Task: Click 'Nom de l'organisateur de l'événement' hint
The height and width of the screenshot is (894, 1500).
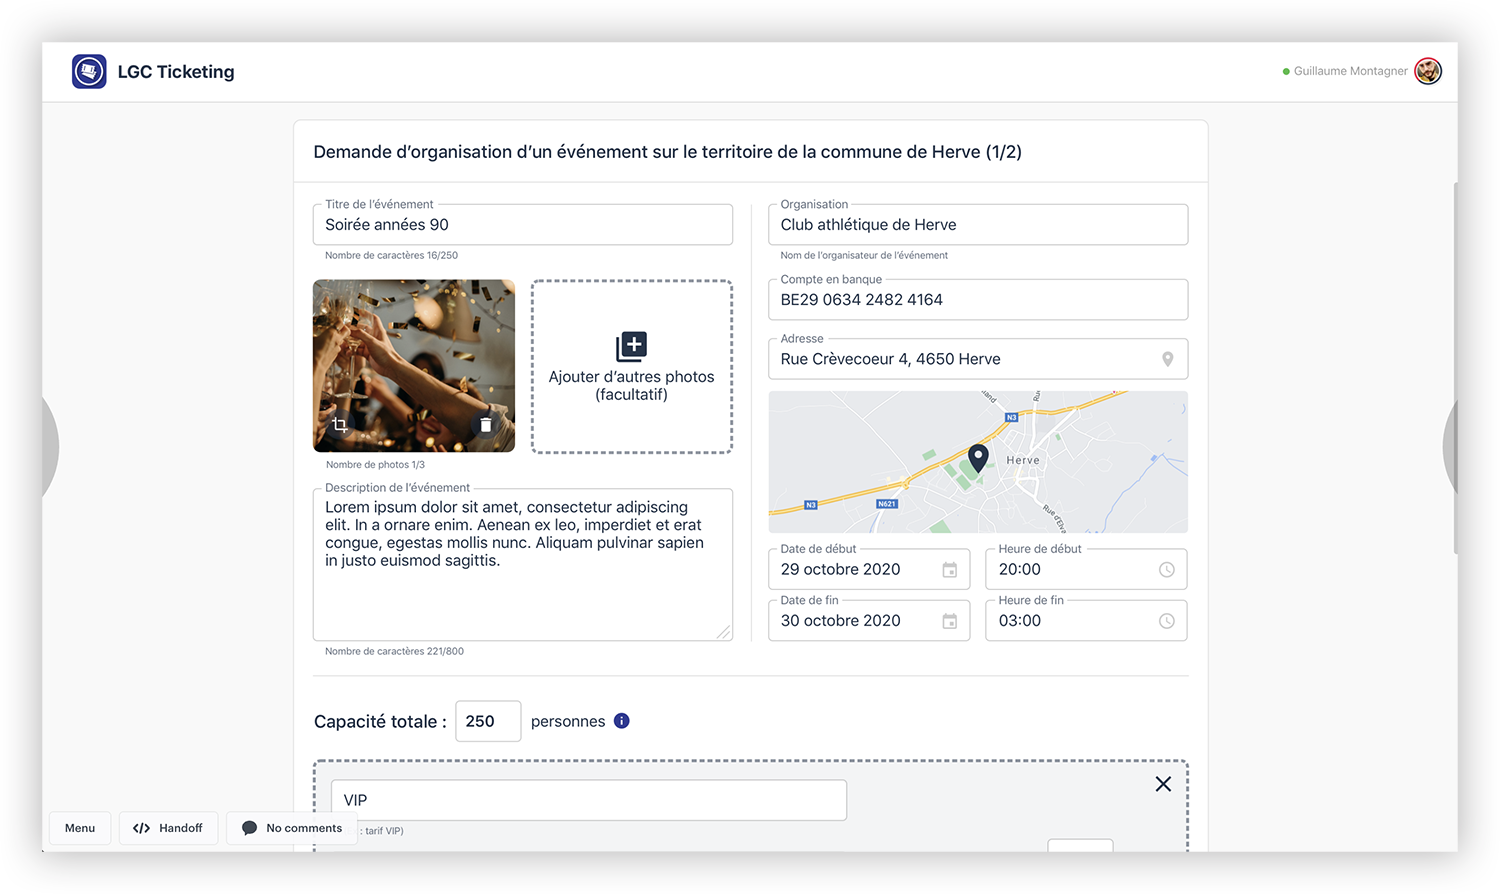Action: point(864,256)
